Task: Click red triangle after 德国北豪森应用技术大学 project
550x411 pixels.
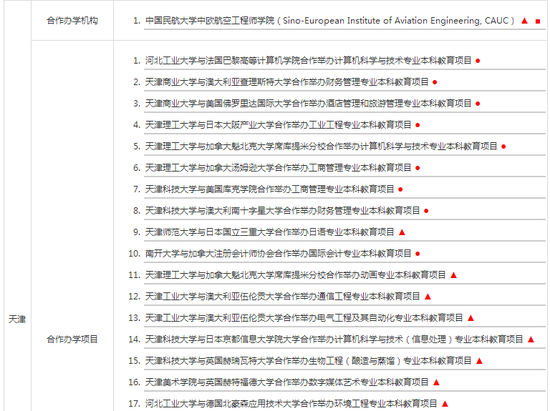Action: [445, 404]
